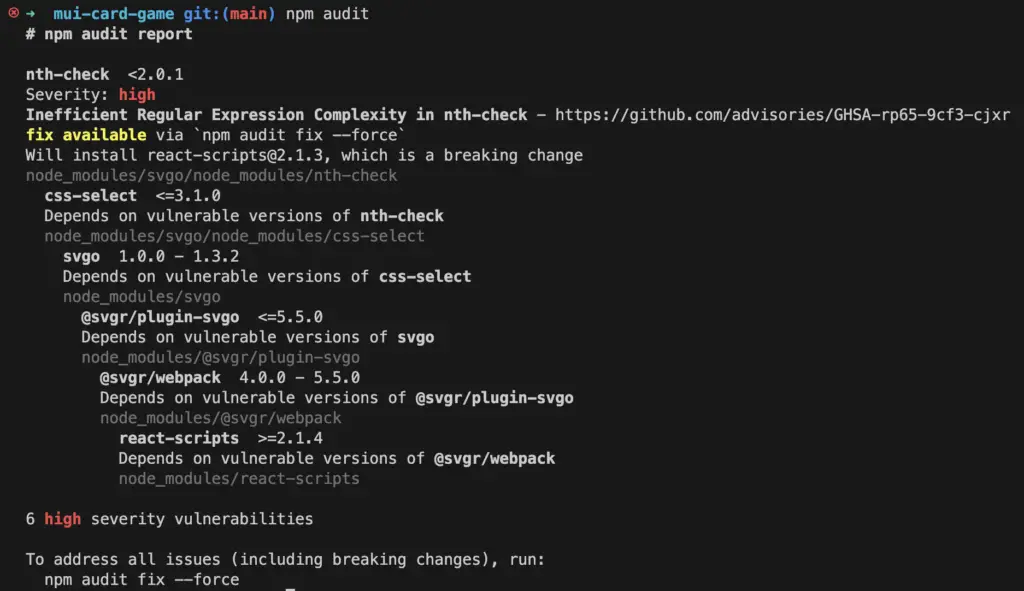This screenshot has height=591, width=1024.
Task: Click the @svgr/webpack 4.0.0 - 5.5.0 entry
Action: tap(230, 378)
